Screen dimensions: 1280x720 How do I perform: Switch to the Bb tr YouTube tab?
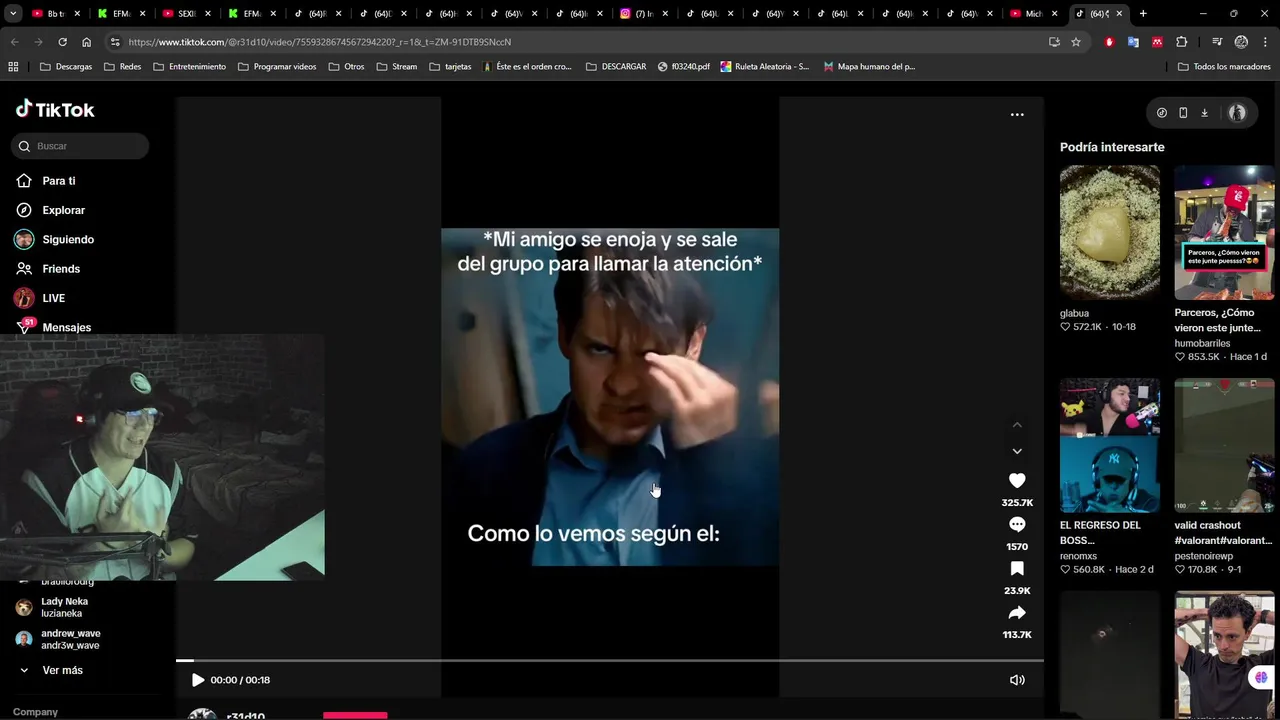pyautogui.click(x=54, y=14)
